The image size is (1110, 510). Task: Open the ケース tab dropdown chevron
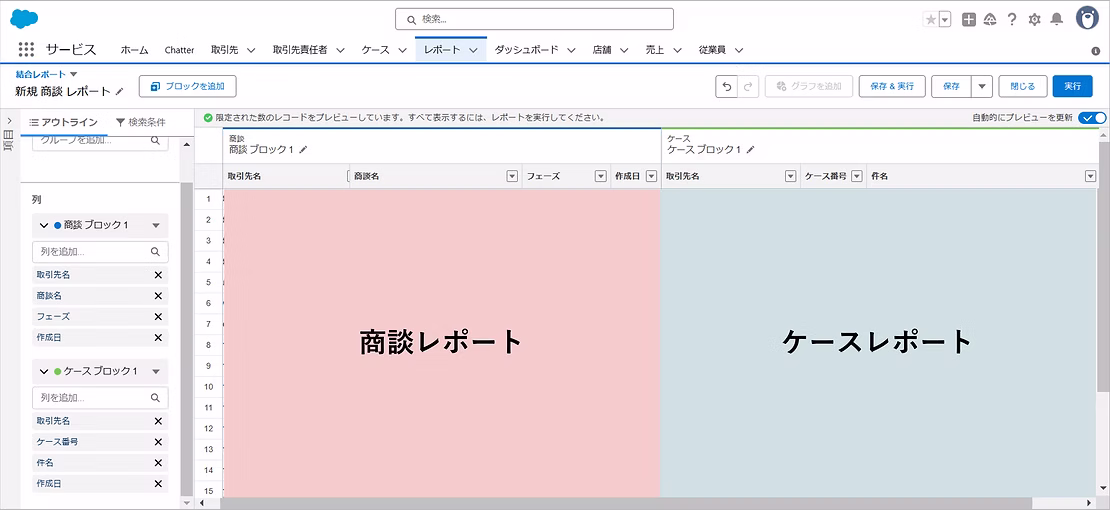click(x=402, y=50)
